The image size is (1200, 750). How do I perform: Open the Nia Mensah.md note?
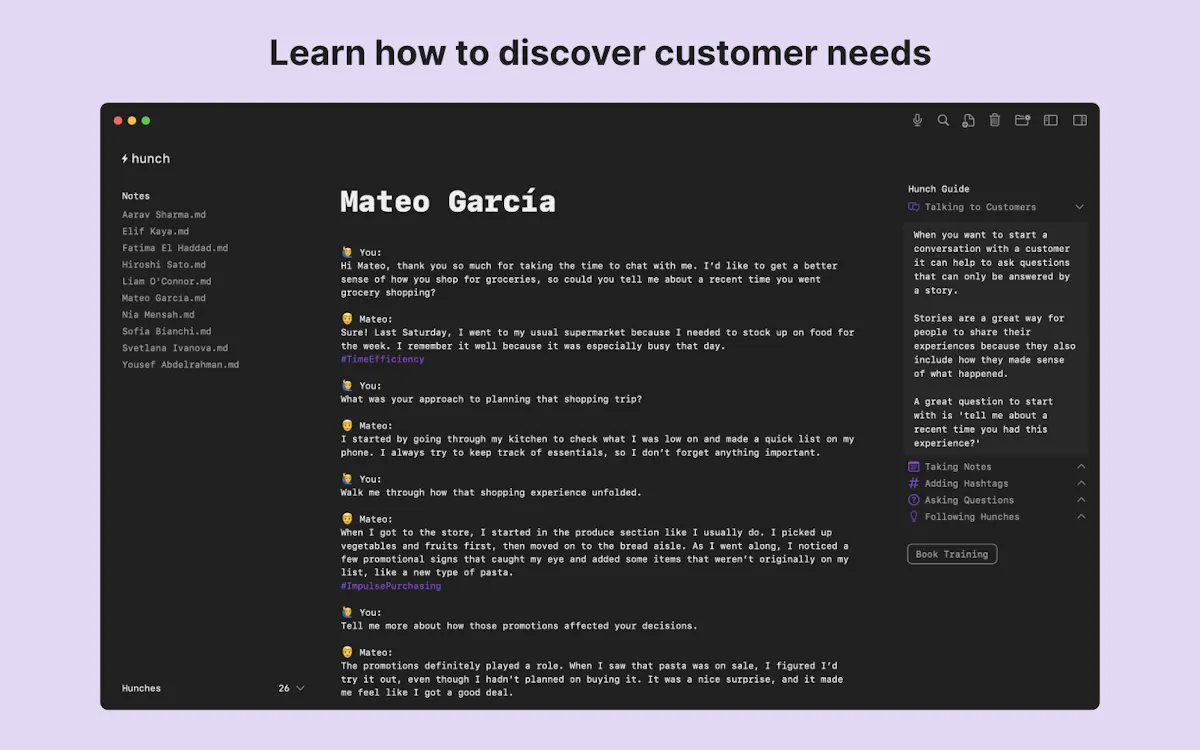coord(158,314)
